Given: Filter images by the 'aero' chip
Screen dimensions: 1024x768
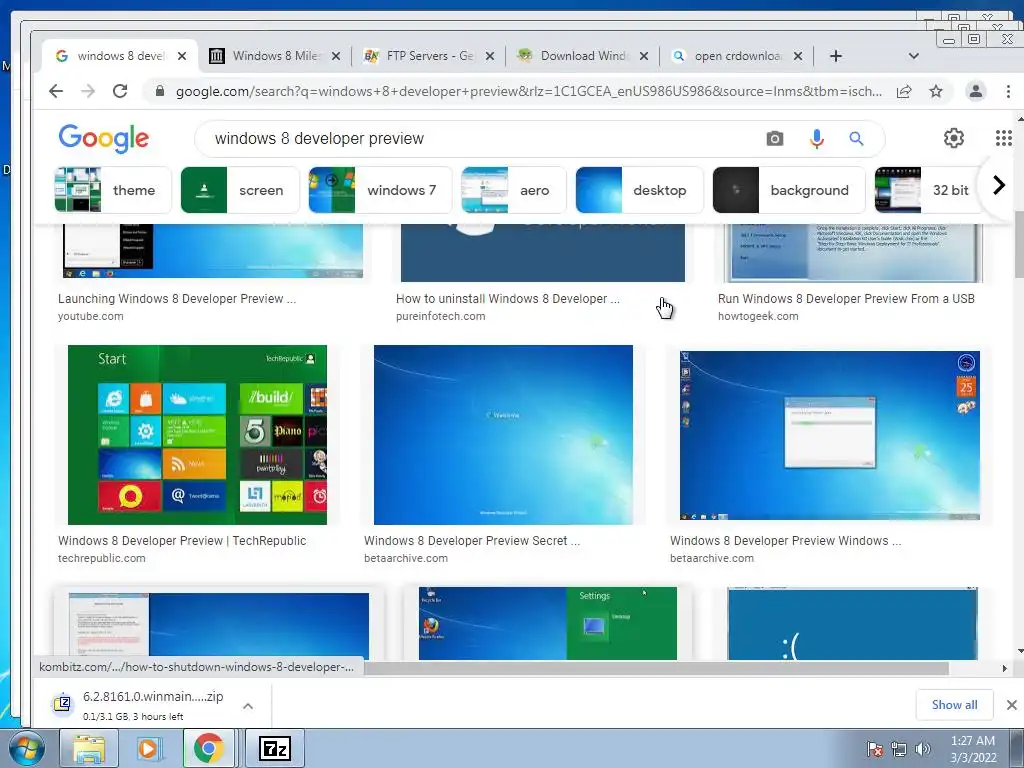Looking at the screenshot, I should pos(513,190).
